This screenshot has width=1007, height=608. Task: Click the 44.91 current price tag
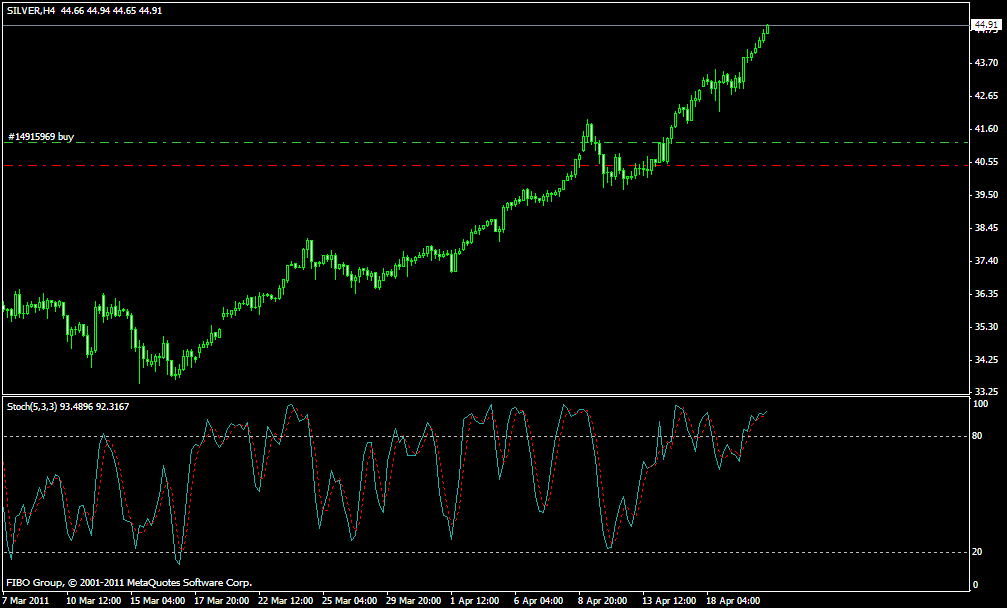click(986, 25)
